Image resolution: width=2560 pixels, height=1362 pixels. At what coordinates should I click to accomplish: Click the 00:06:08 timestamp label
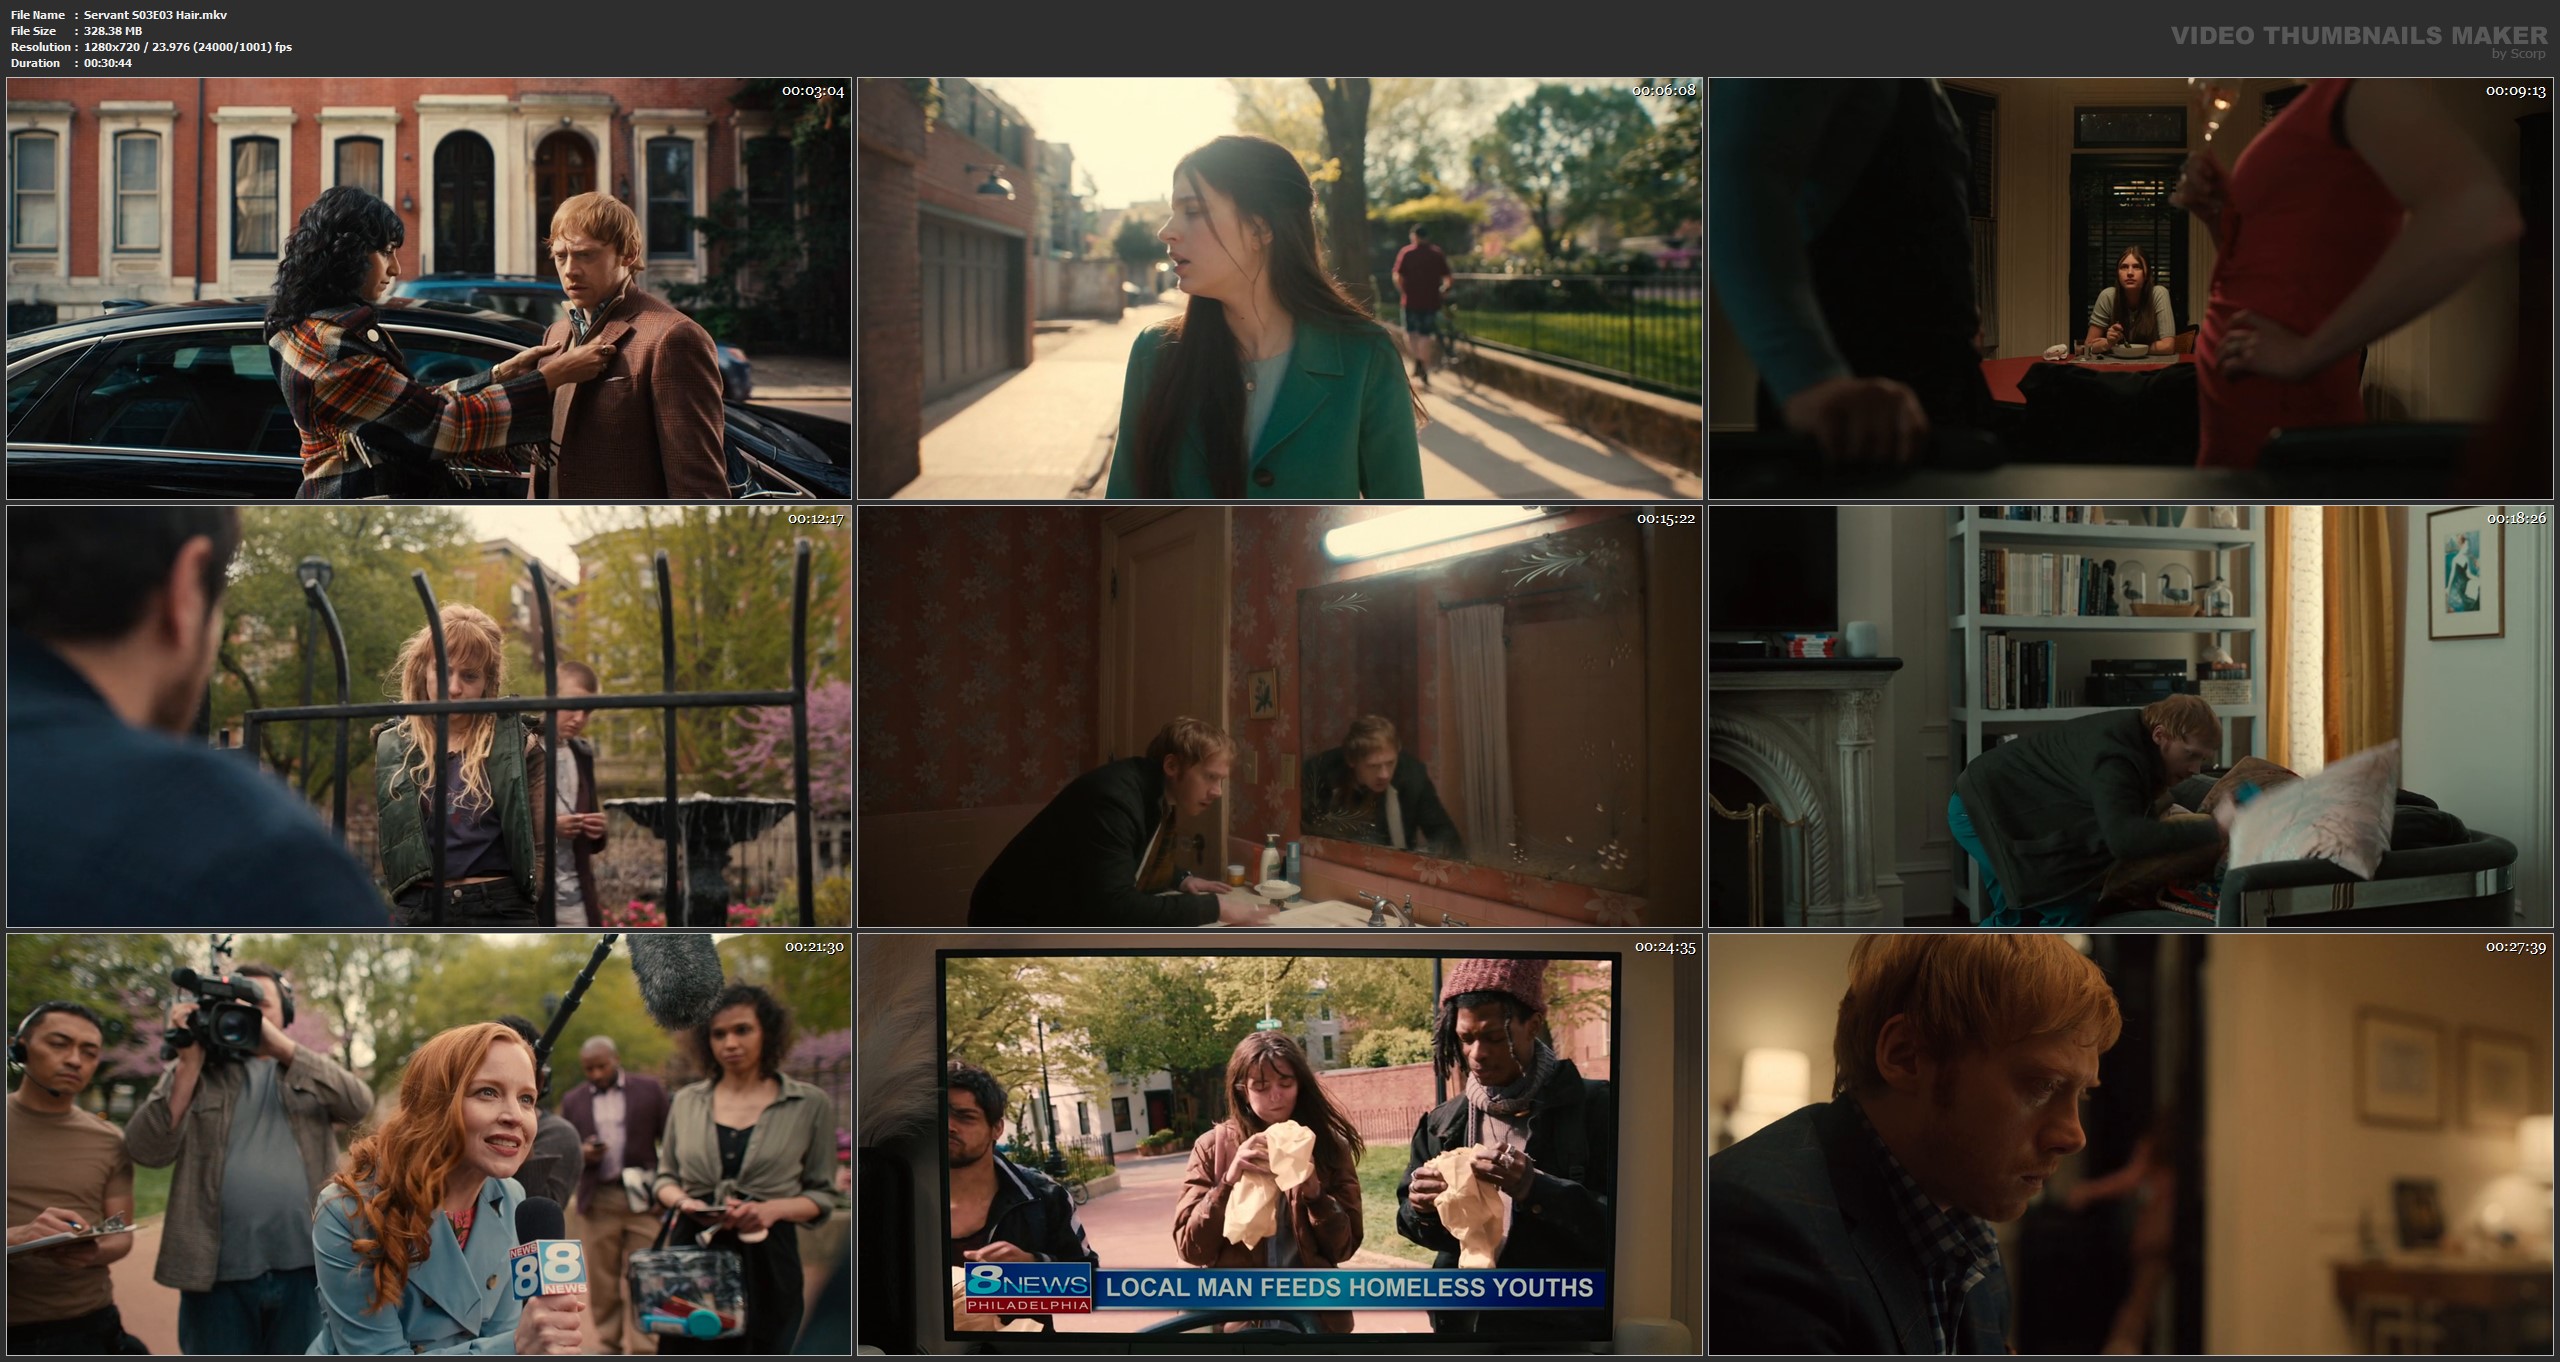click(x=1664, y=91)
